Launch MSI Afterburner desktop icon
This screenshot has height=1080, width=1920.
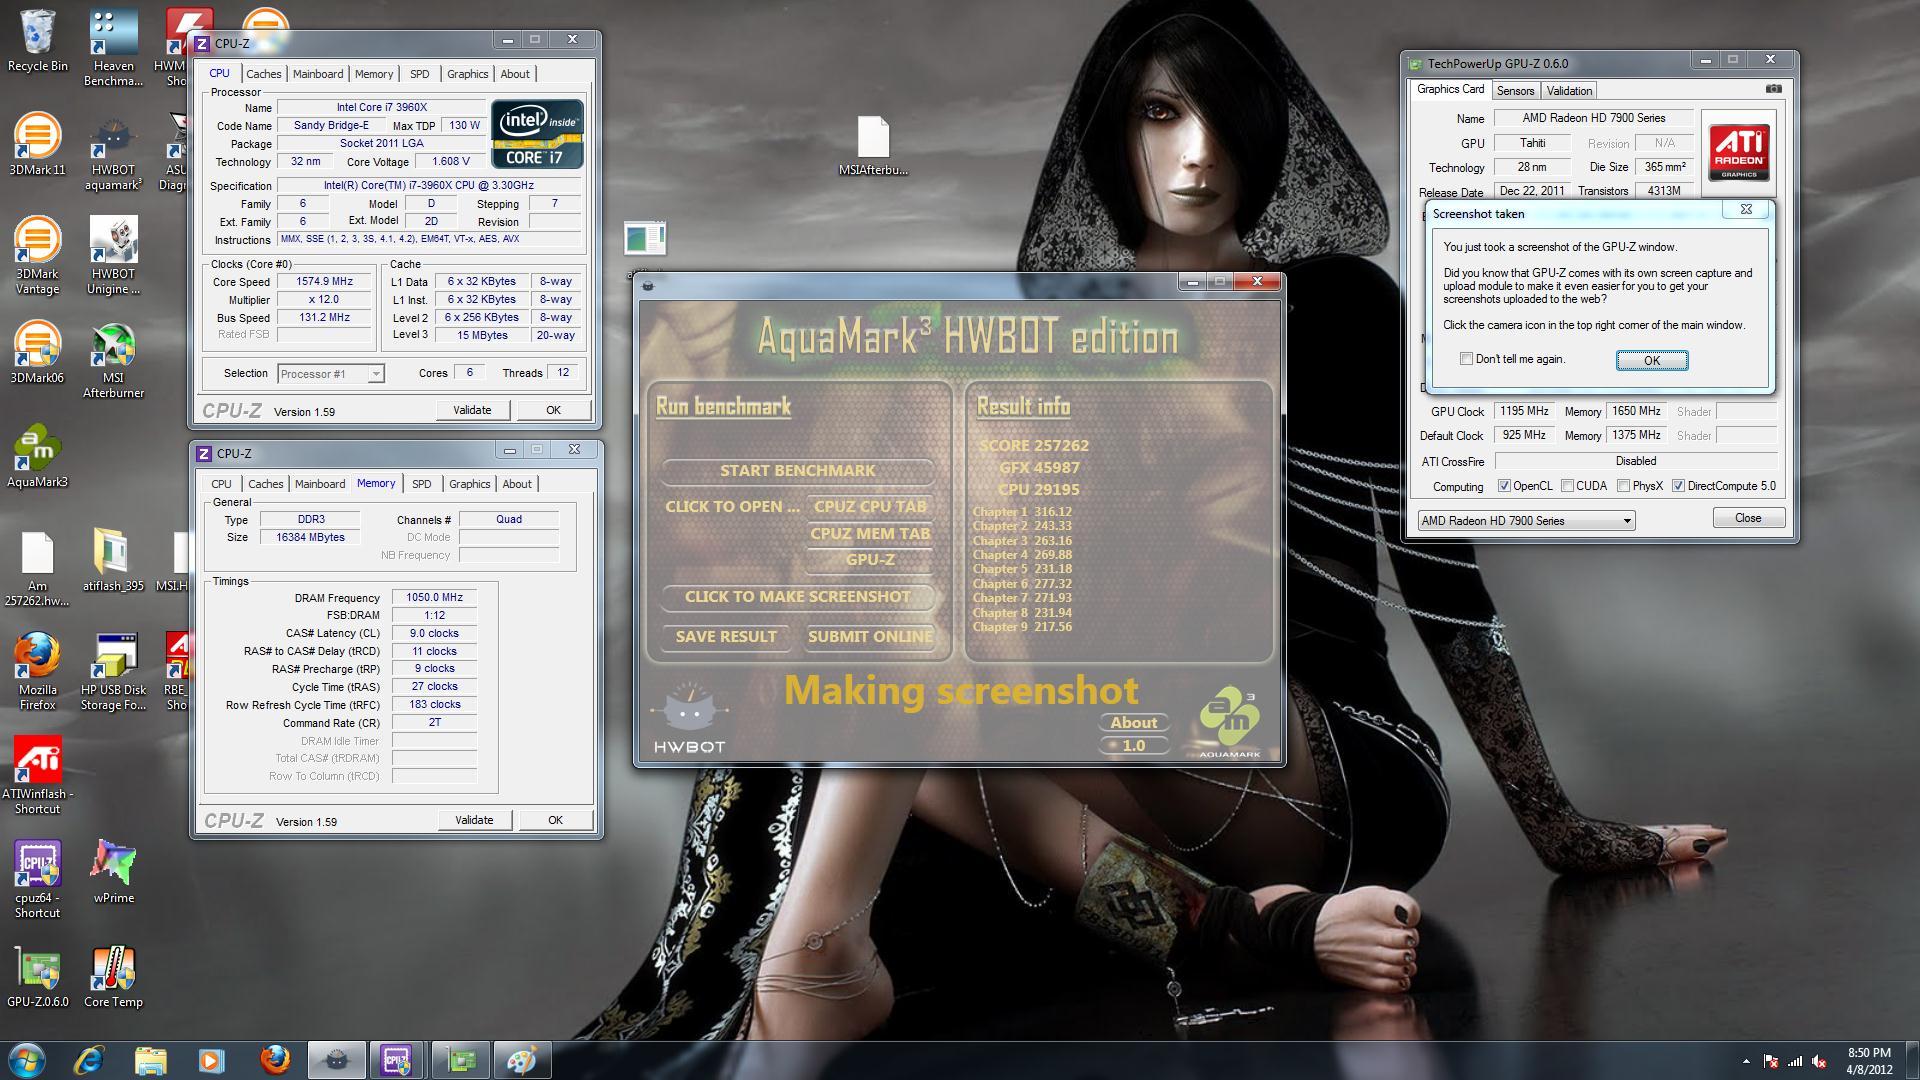tap(113, 360)
